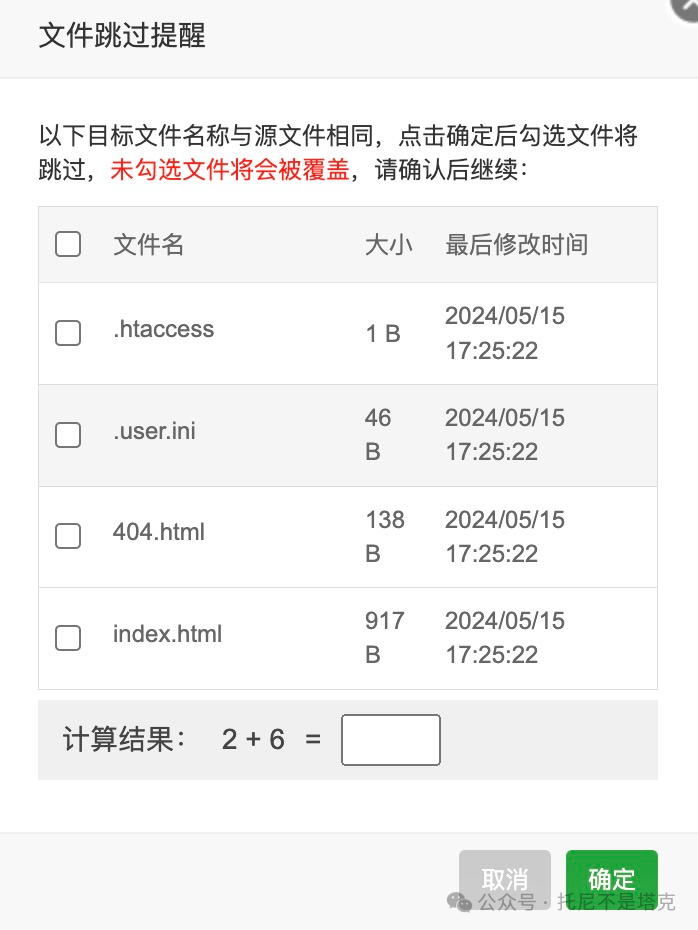This screenshot has height=930, width=698.
Task: Focus the calculation result input box
Action: pyautogui.click(x=391, y=740)
